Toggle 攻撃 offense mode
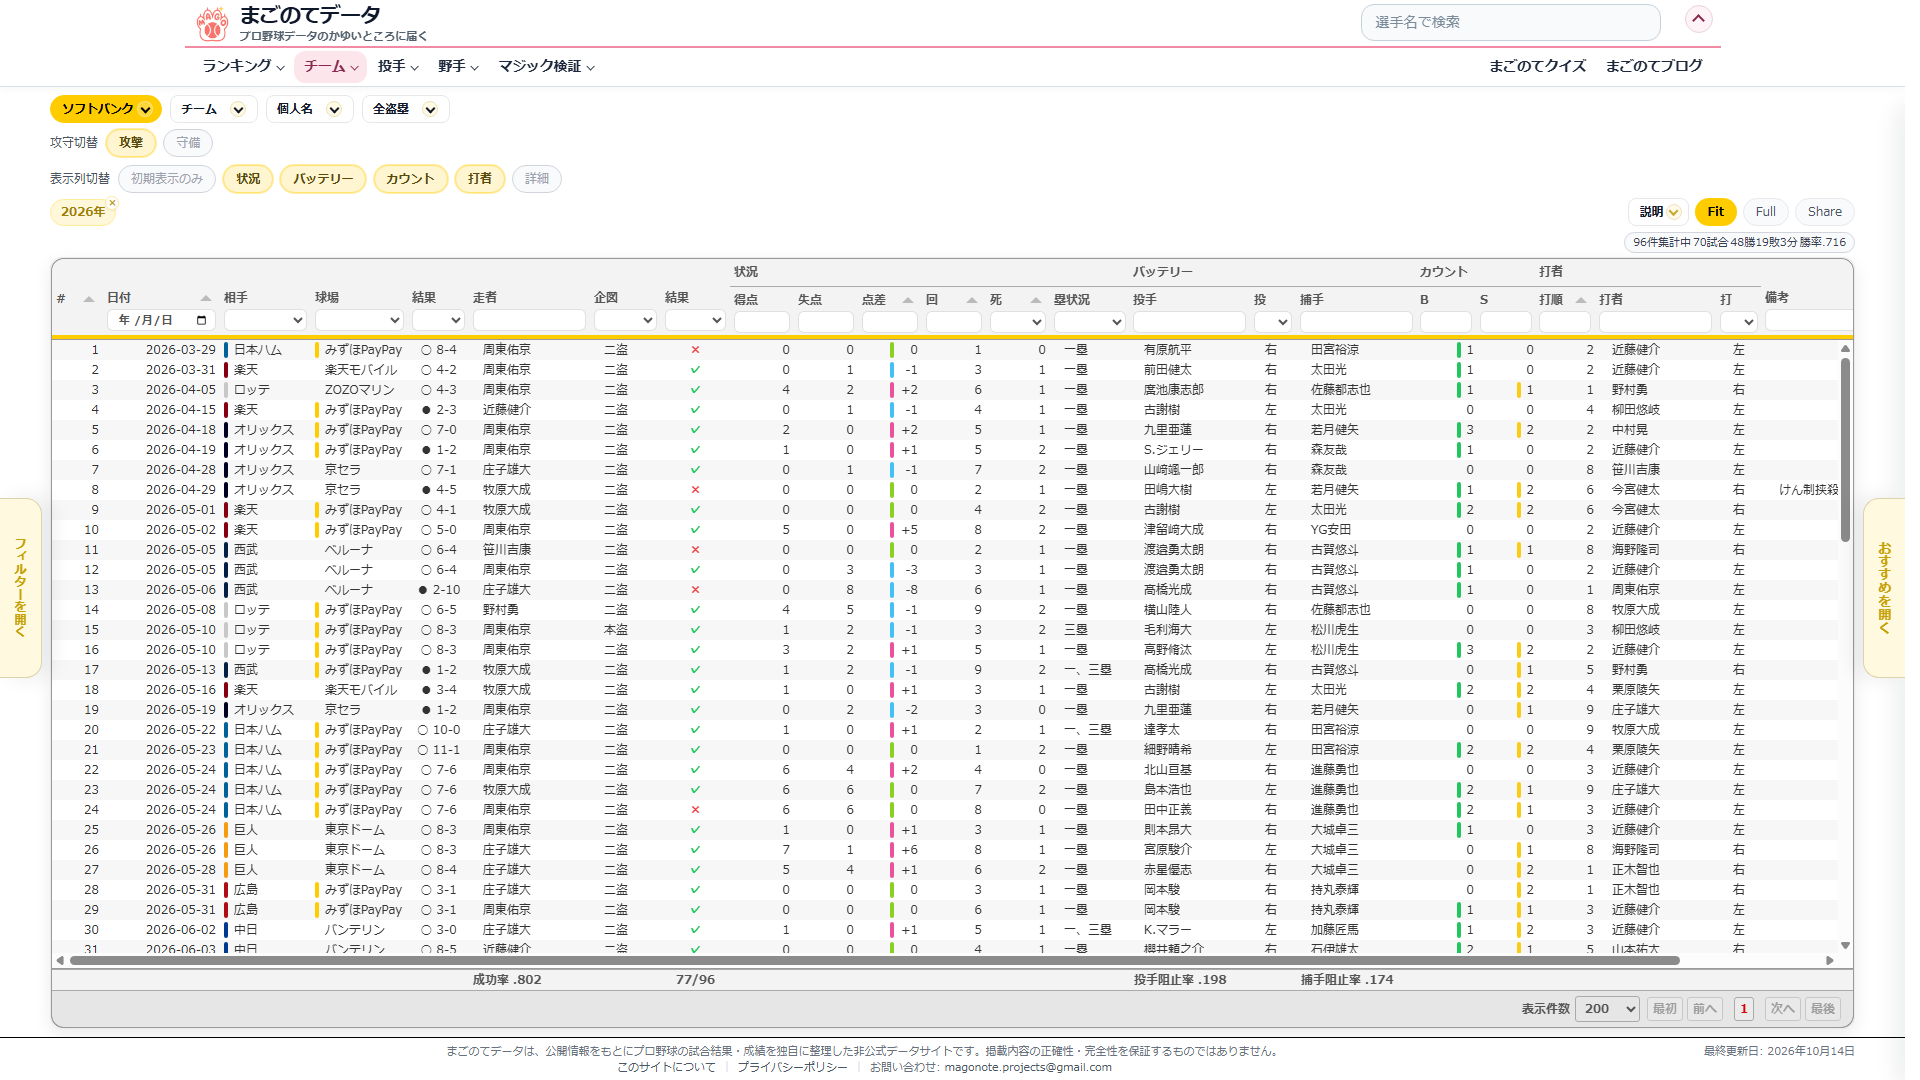 131,143
